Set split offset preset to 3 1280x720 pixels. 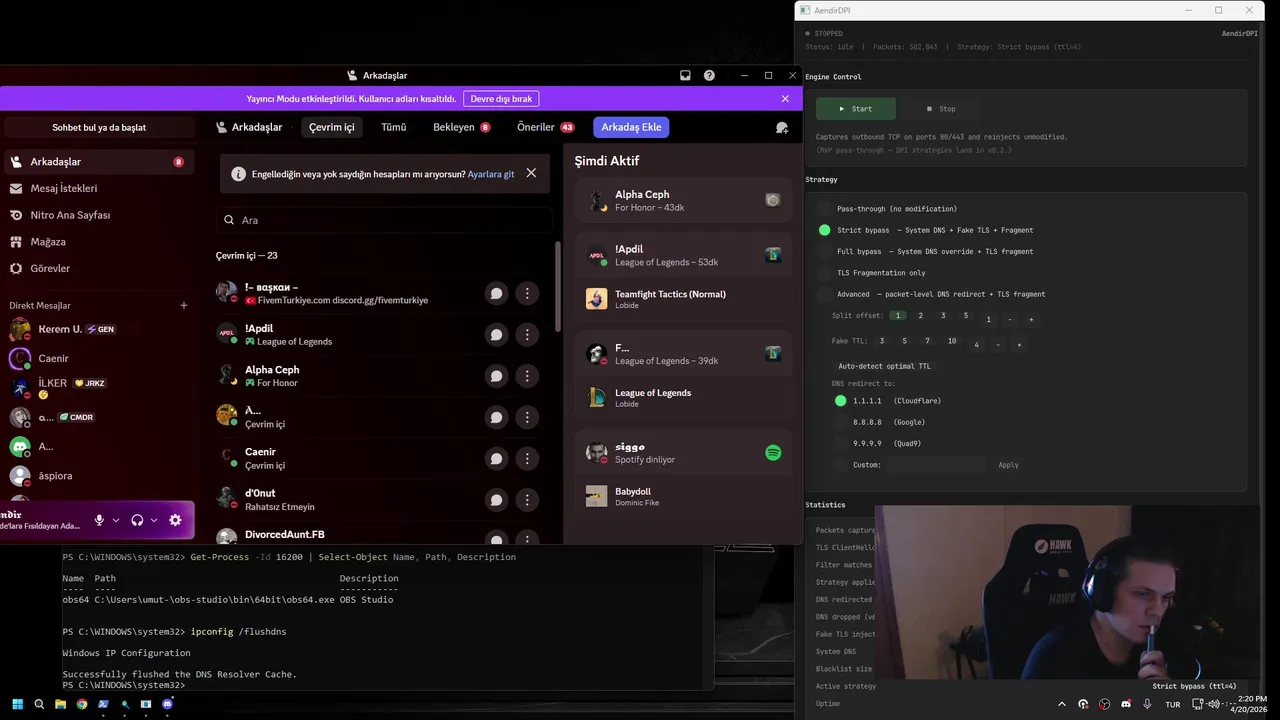tap(943, 315)
